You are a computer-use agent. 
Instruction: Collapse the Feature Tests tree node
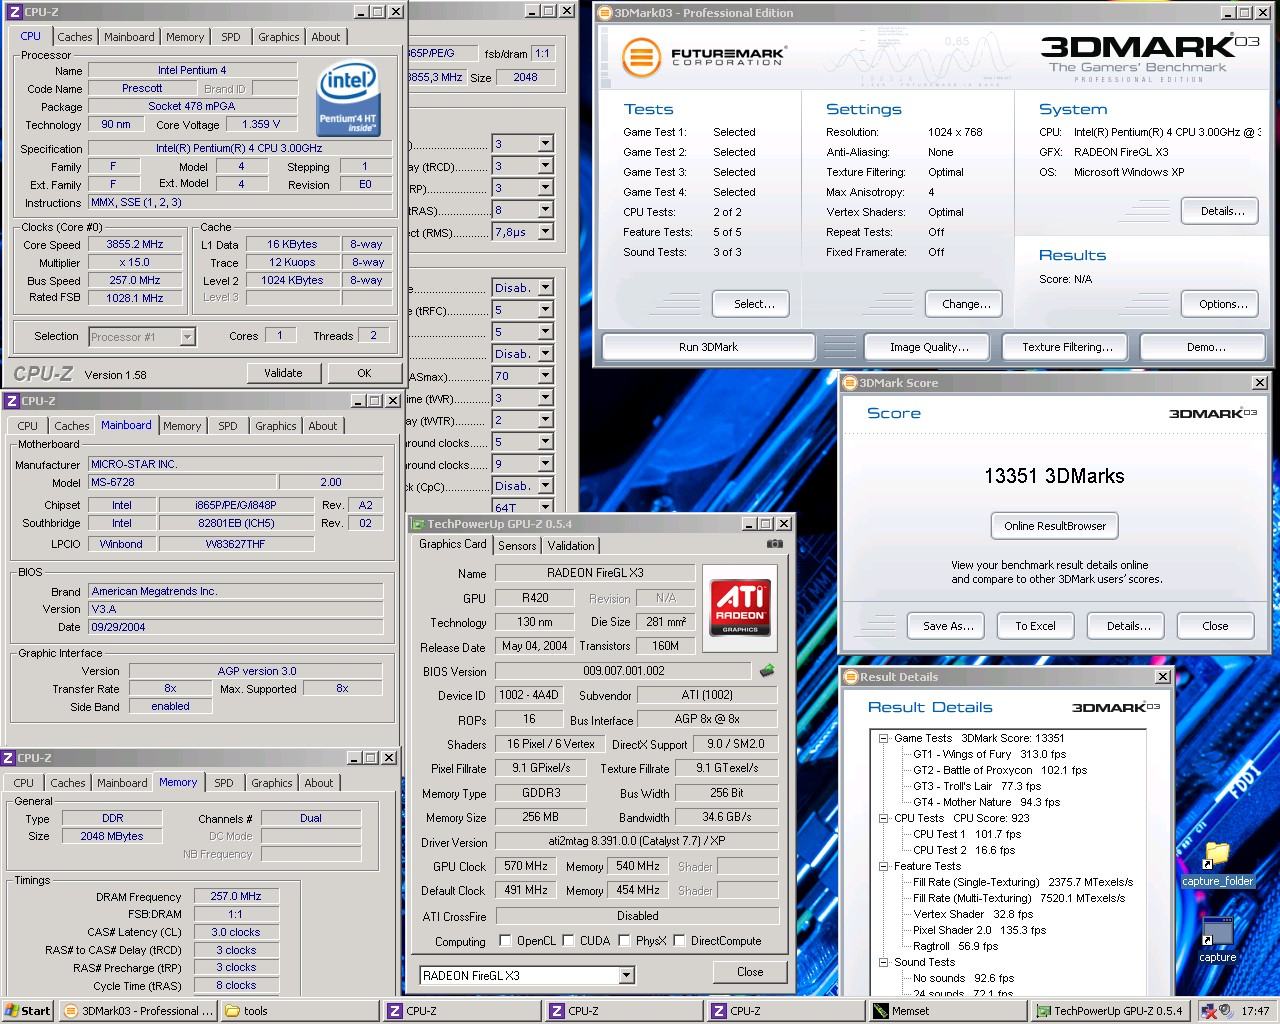[883, 866]
